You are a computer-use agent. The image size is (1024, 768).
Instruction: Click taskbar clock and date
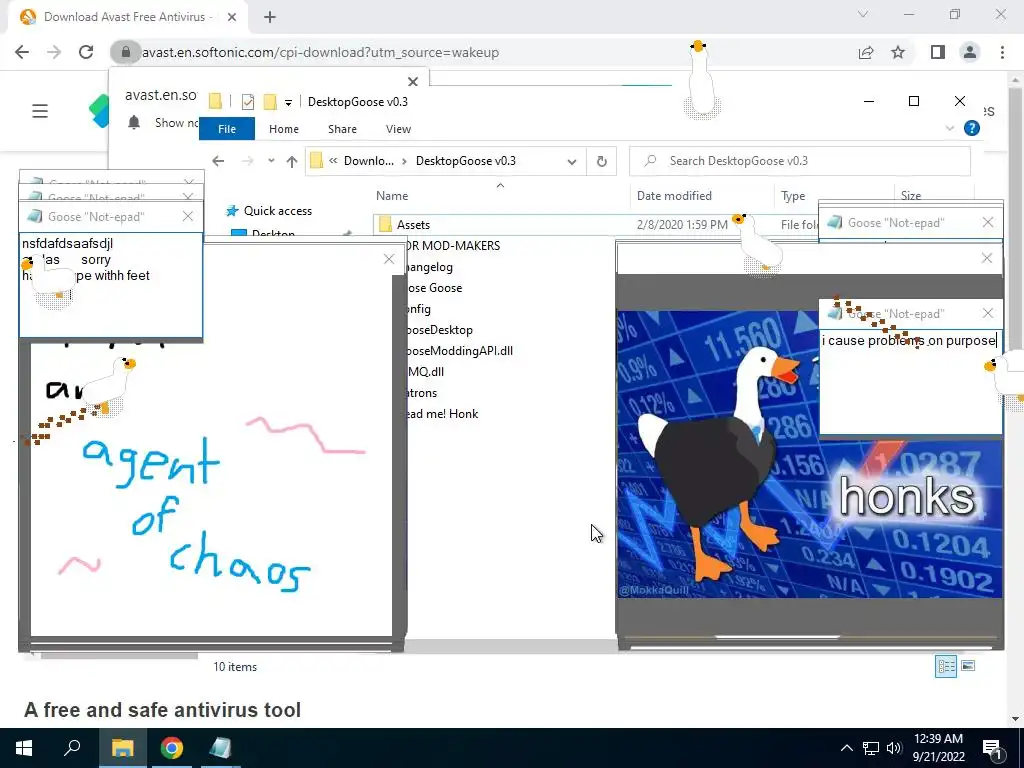pyautogui.click(x=938, y=748)
